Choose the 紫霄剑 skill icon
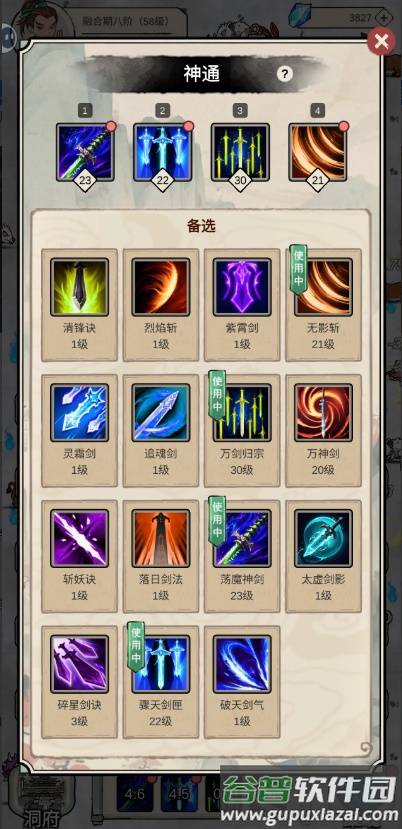The image size is (402, 829). tap(242, 287)
